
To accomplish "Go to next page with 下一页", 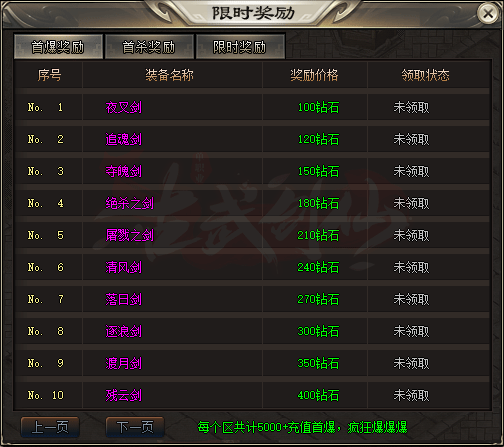I will (x=135, y=427).
